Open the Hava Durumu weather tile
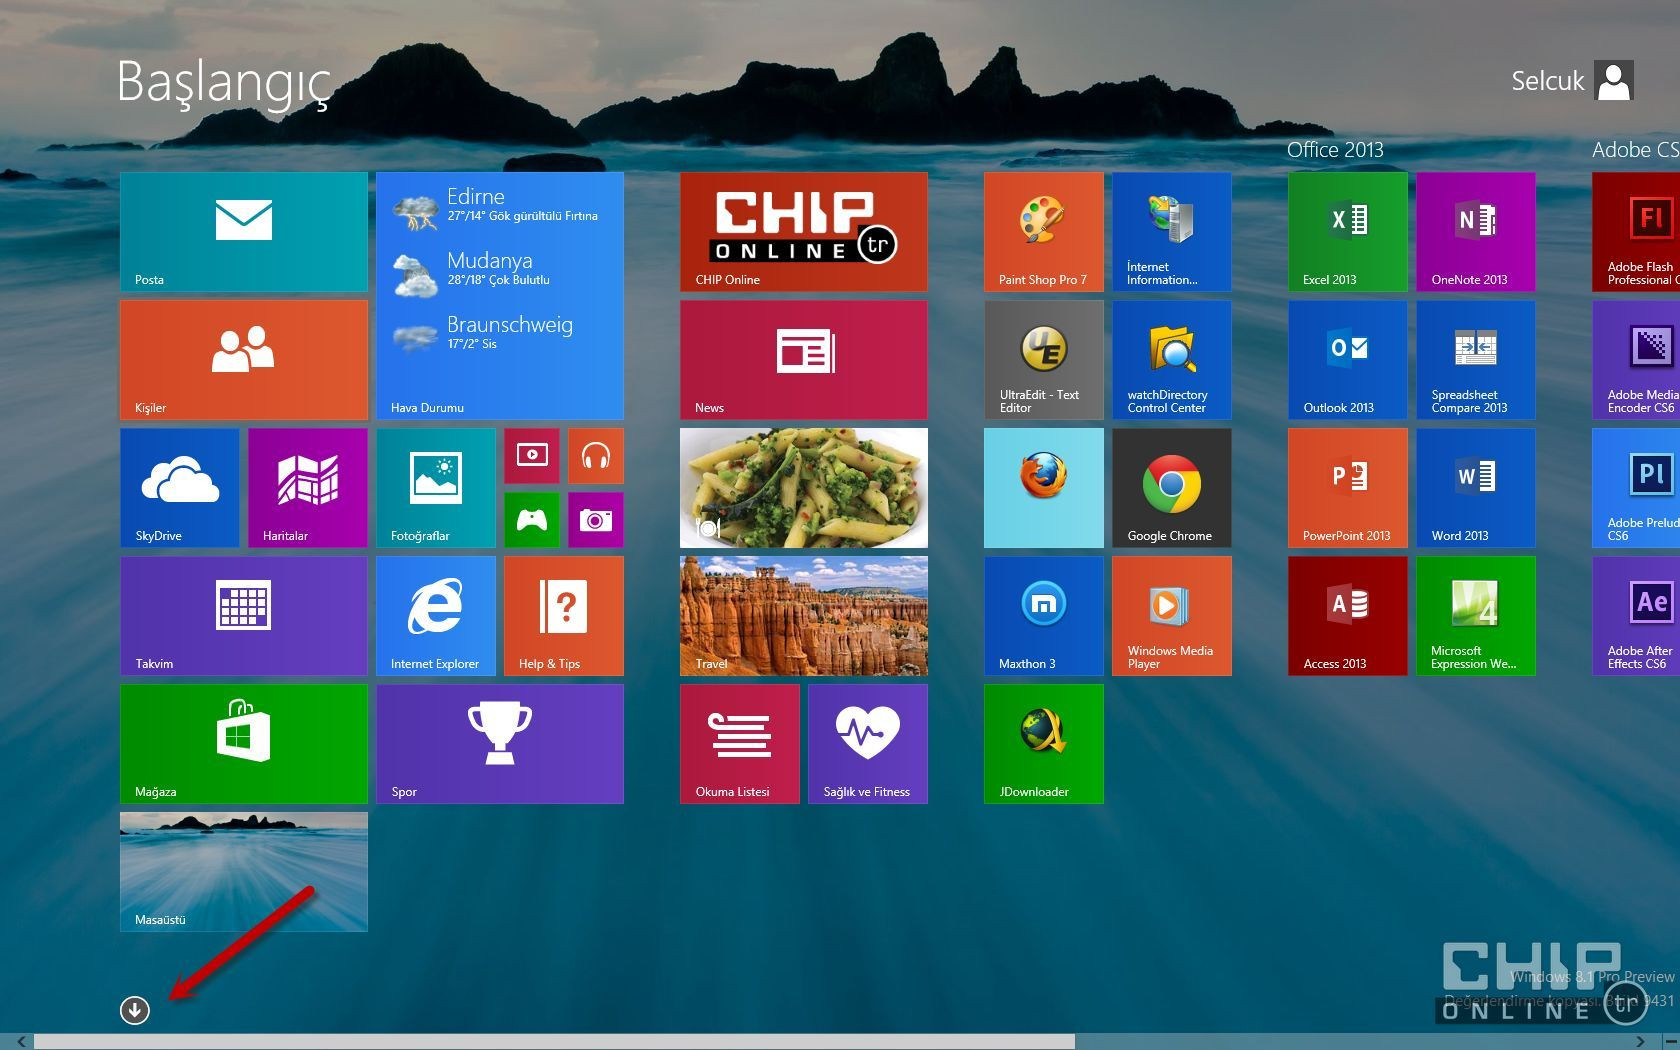Image resolution: width=1680 pixels, height=1050 pixels. [500, 296]
